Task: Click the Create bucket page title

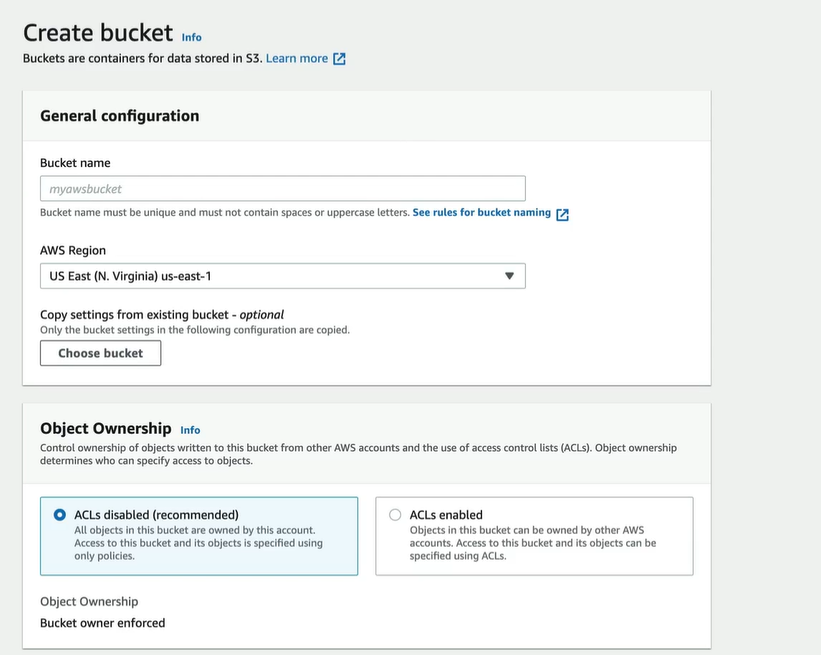Action: [x=98, y=33]
